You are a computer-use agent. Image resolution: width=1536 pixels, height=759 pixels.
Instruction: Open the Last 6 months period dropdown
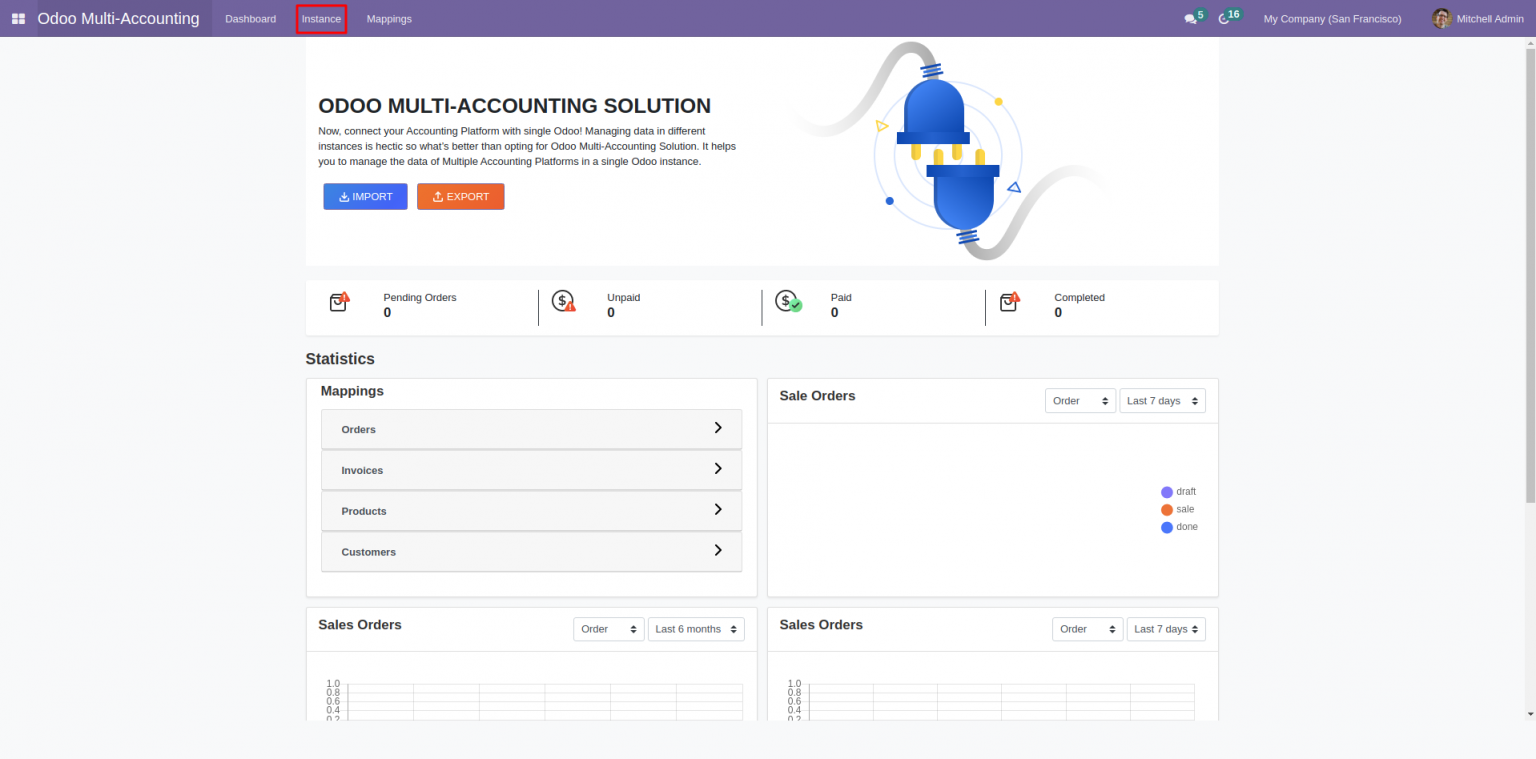(x=696, y=629)
